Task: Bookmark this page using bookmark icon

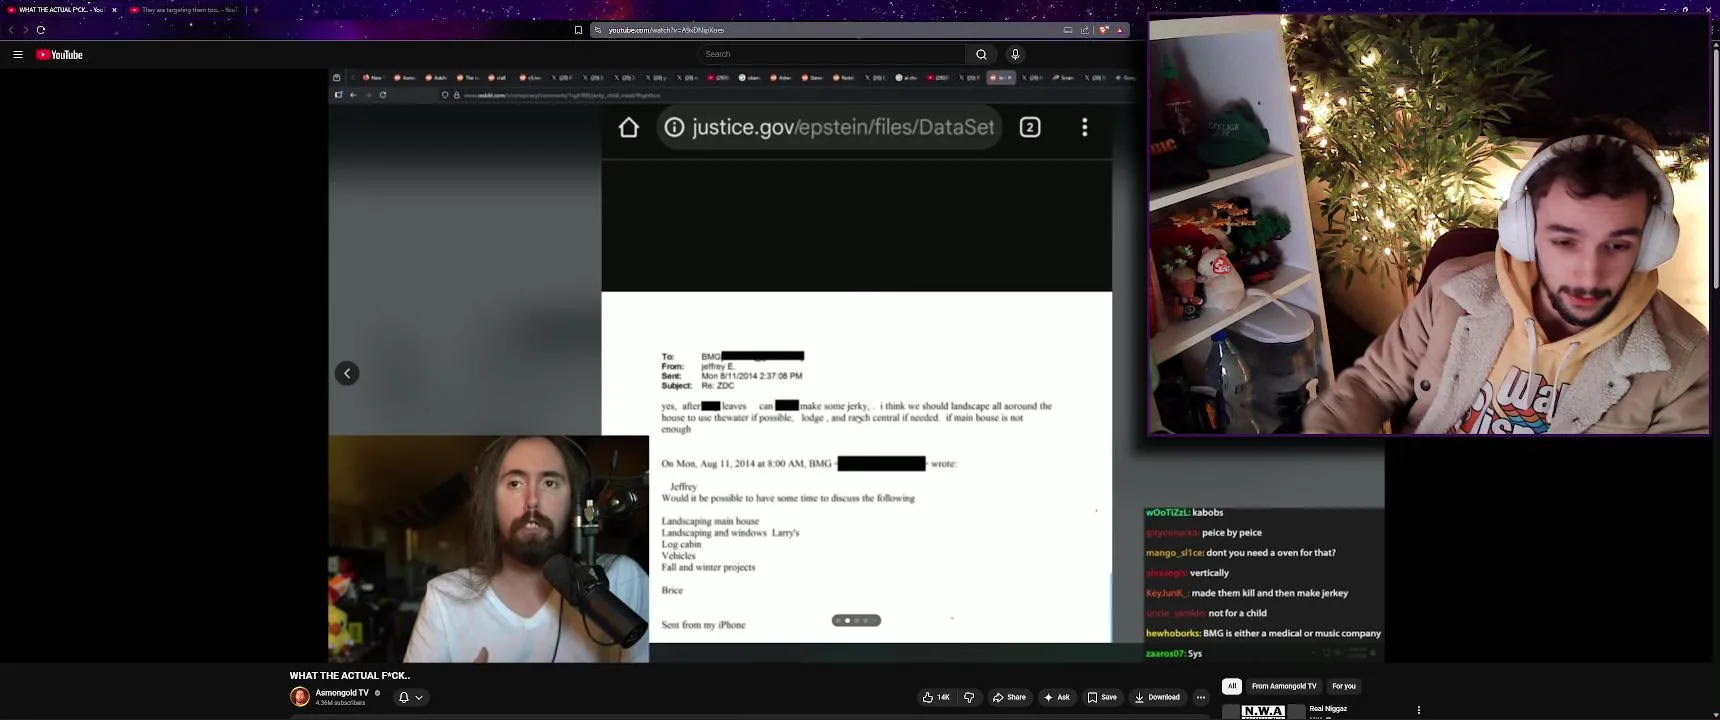Action: tap(578, 30)
